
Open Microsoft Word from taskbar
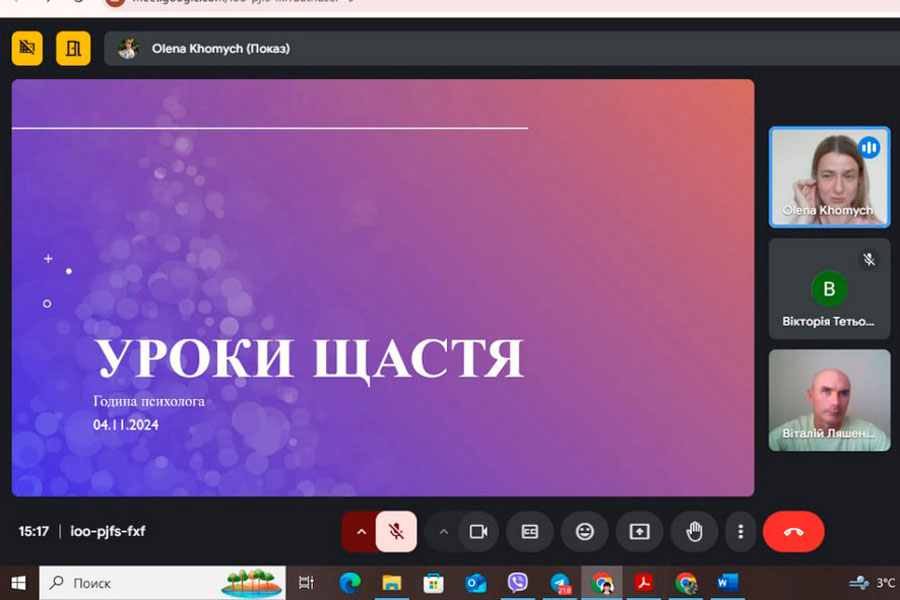pos(727,583)
